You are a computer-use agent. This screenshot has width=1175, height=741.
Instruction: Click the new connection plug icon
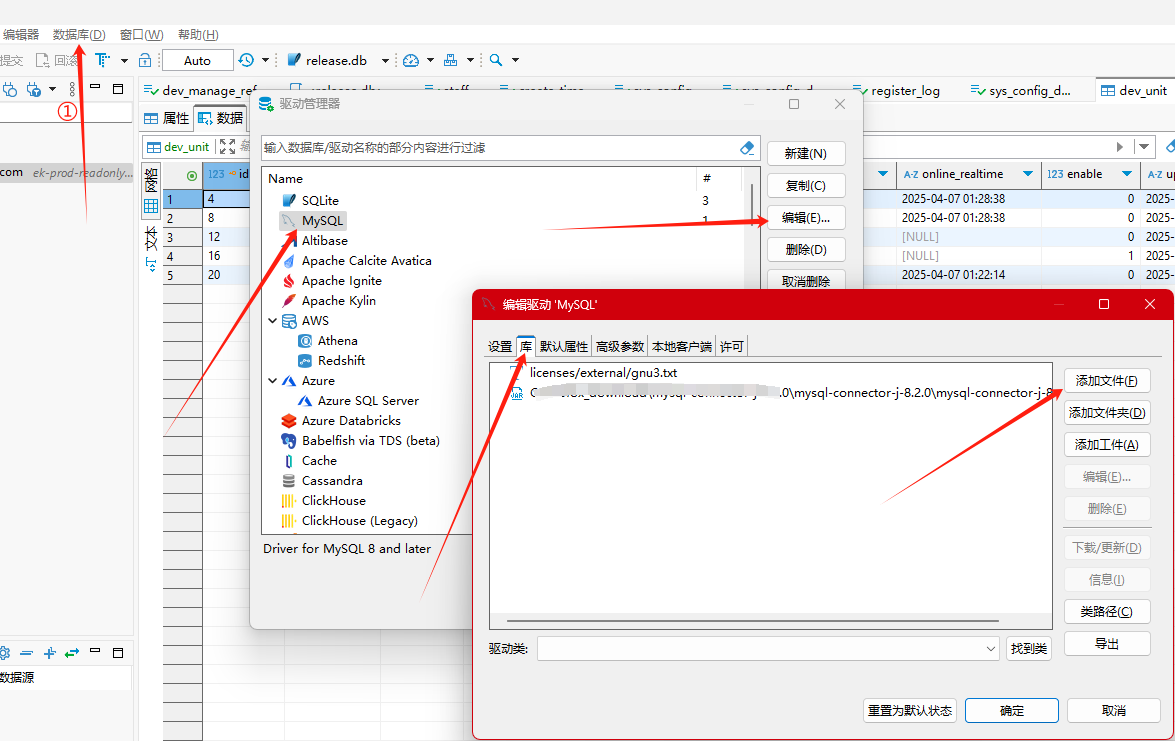10,89
